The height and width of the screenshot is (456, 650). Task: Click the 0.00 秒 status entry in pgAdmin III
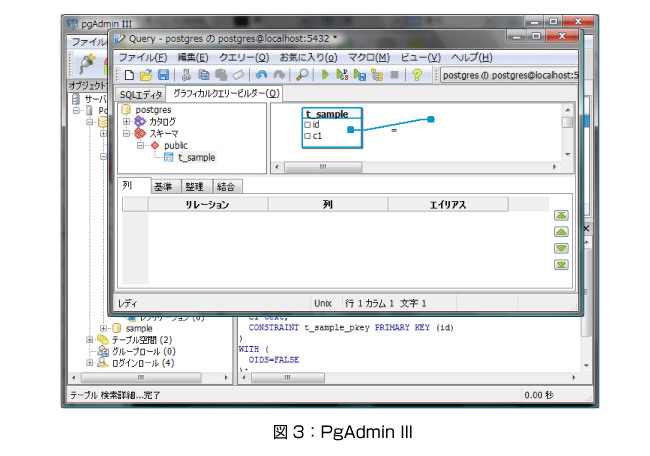539,395
